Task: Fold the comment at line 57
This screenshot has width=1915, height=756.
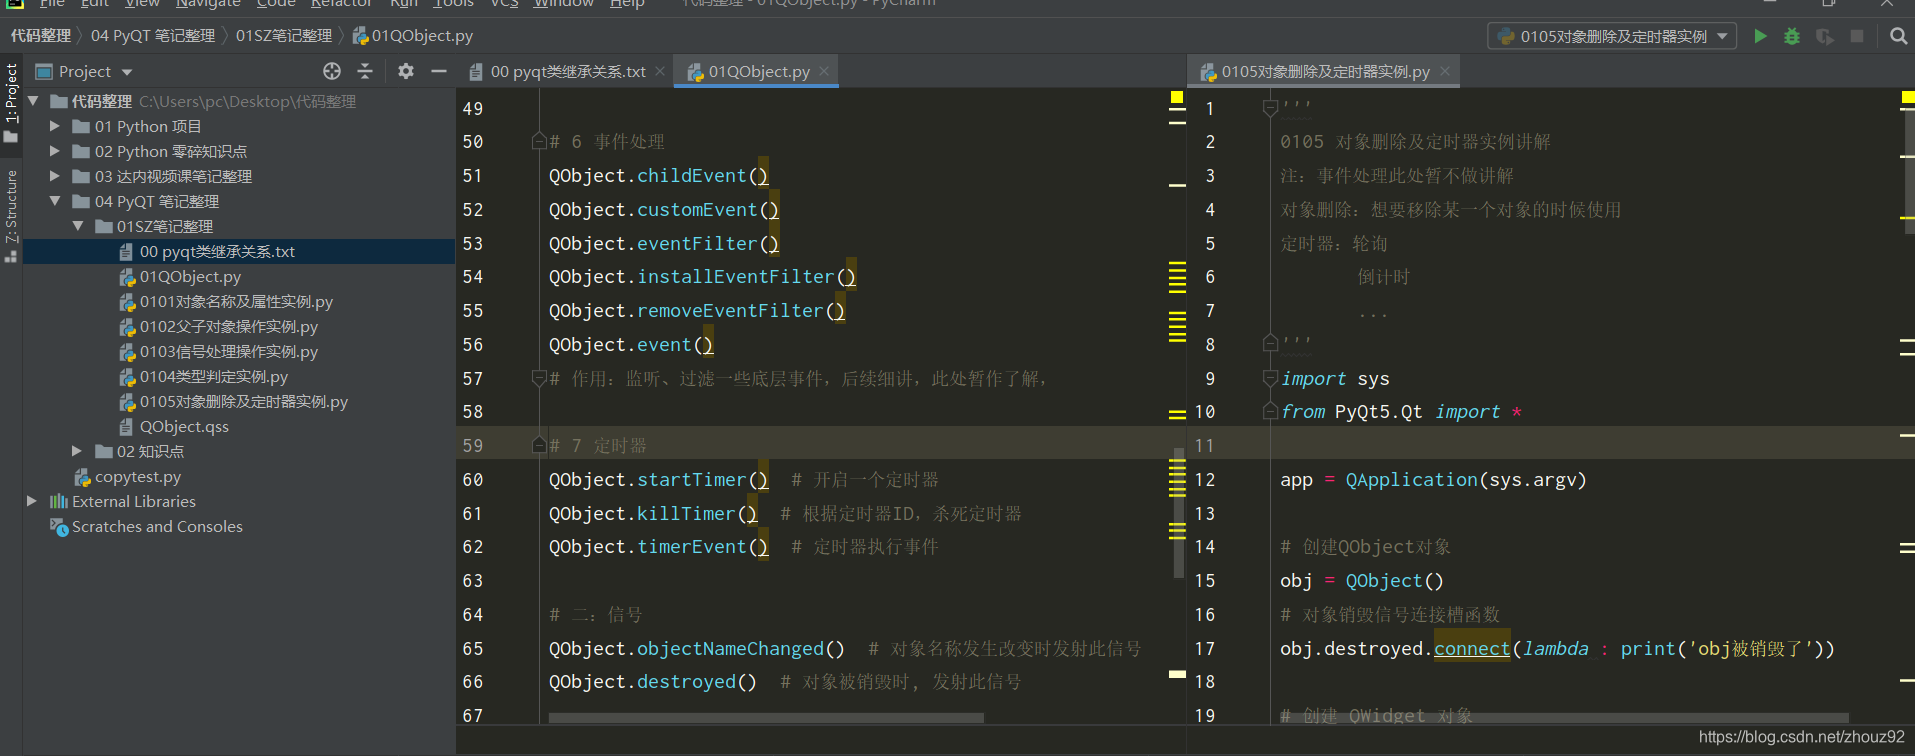Action: (539, 378)
